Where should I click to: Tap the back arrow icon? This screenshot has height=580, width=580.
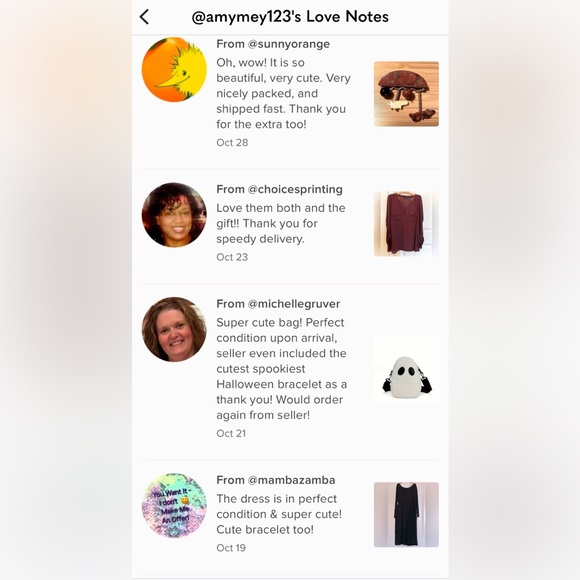144,17
